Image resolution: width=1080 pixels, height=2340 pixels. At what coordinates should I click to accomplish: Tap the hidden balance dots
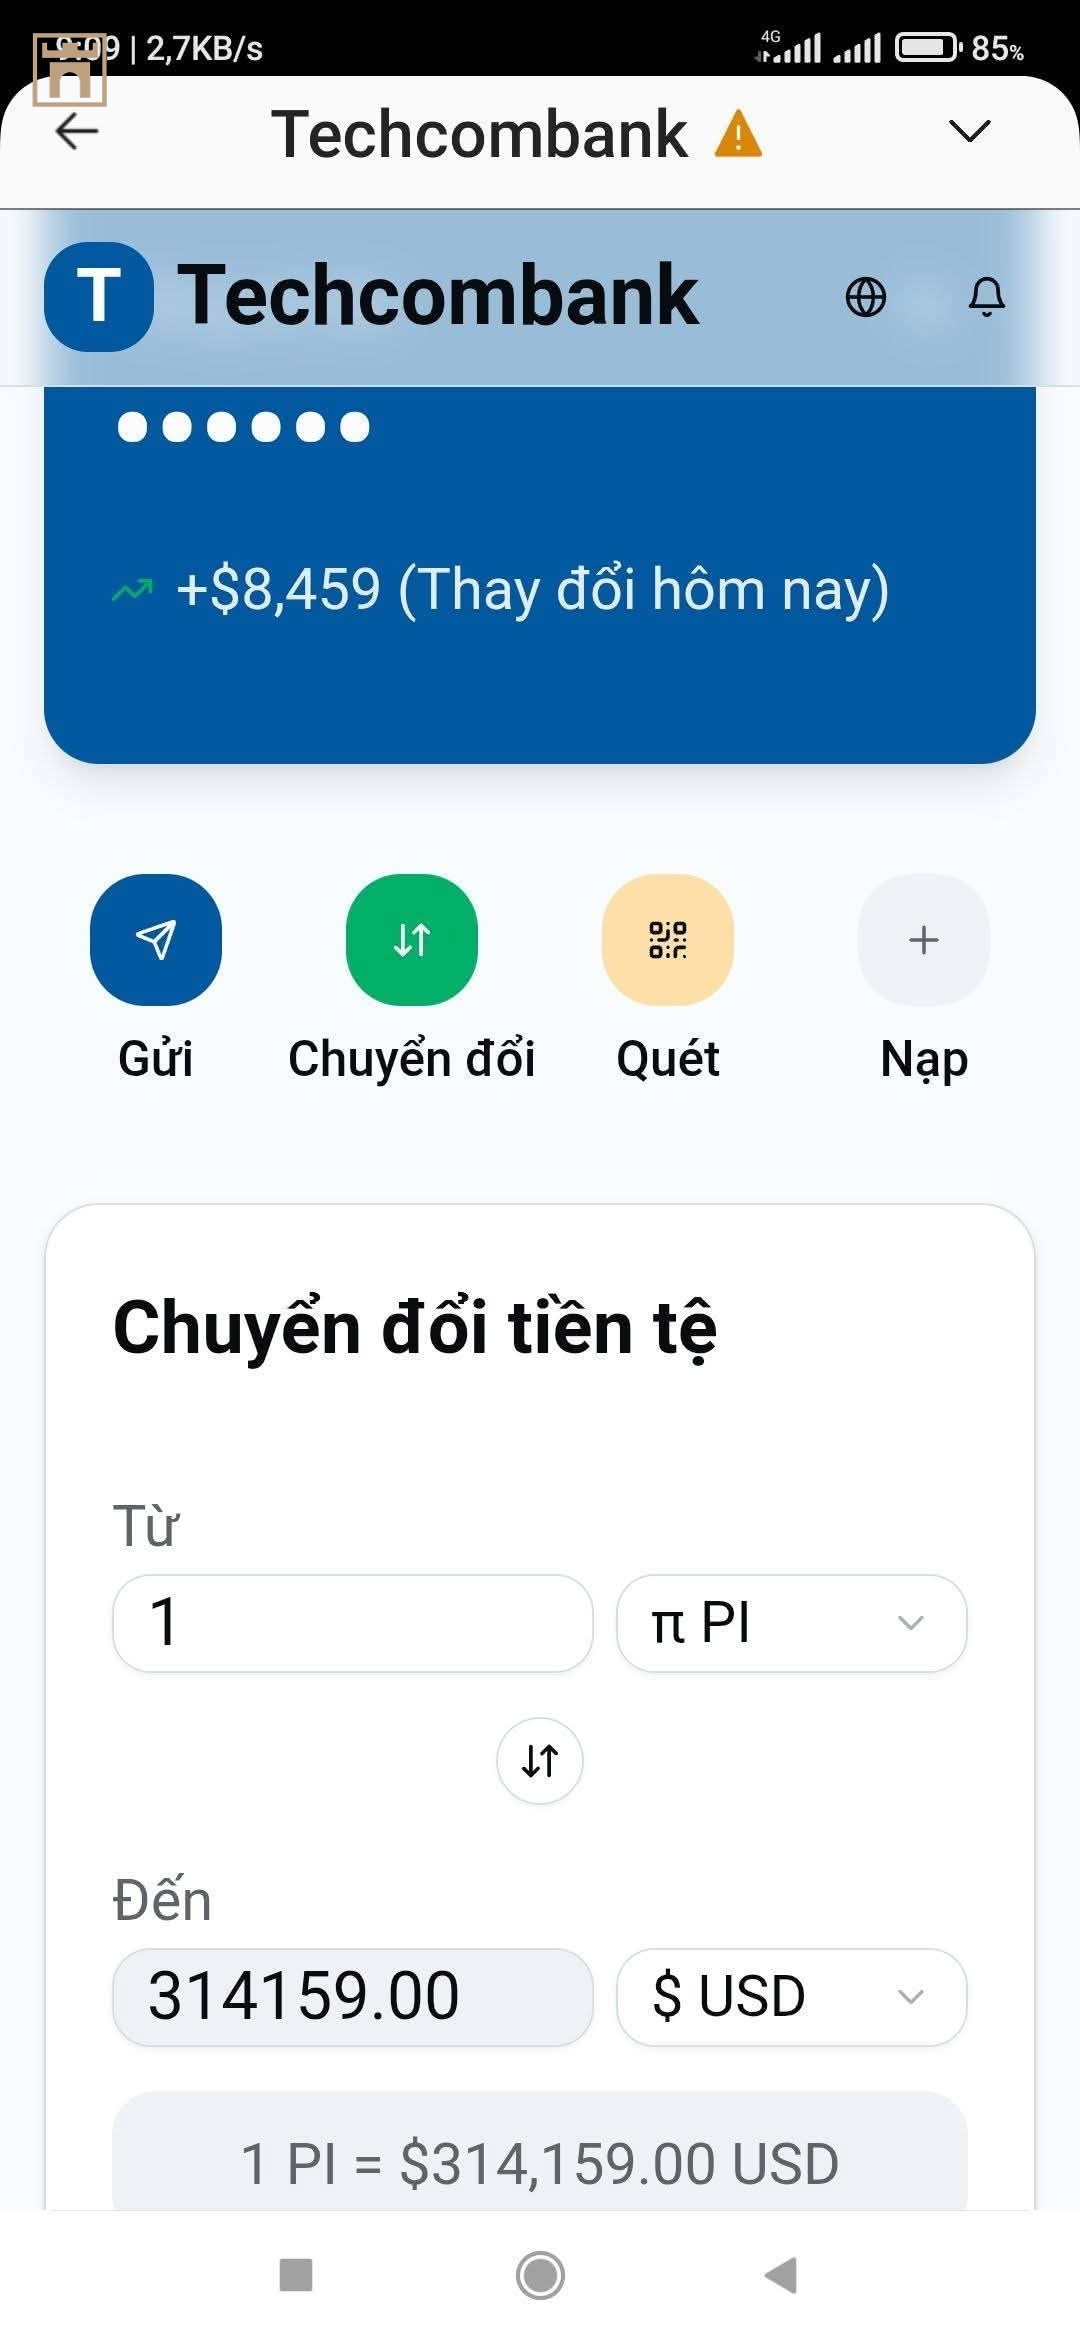243,427
